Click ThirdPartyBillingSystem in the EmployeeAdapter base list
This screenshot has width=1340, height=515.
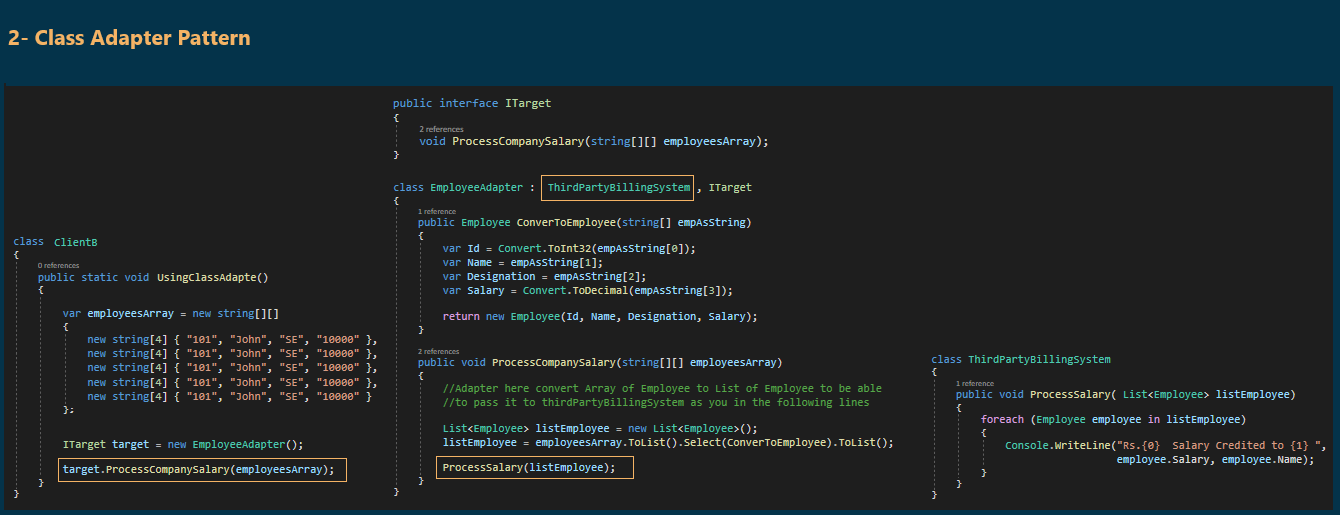coord(619,187)
